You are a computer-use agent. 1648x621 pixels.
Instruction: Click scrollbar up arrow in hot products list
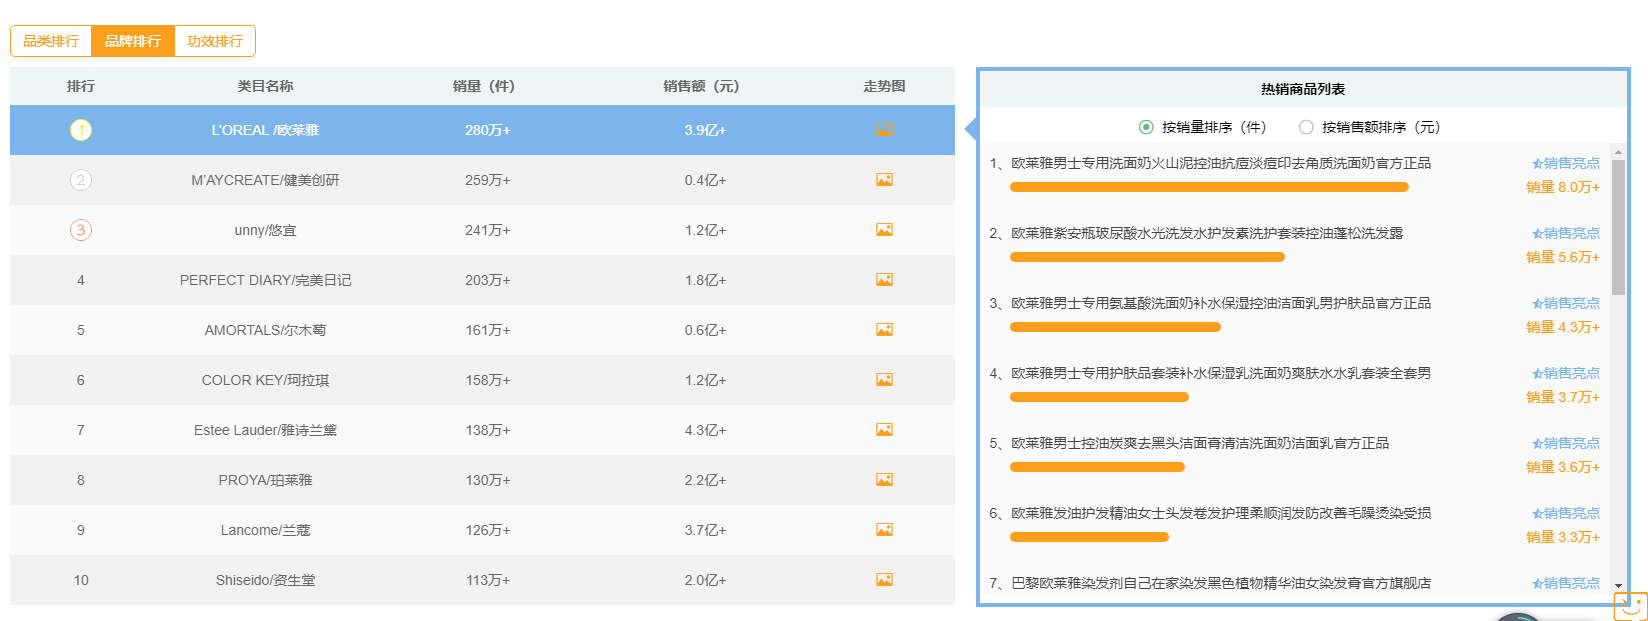coord(1618,153)
